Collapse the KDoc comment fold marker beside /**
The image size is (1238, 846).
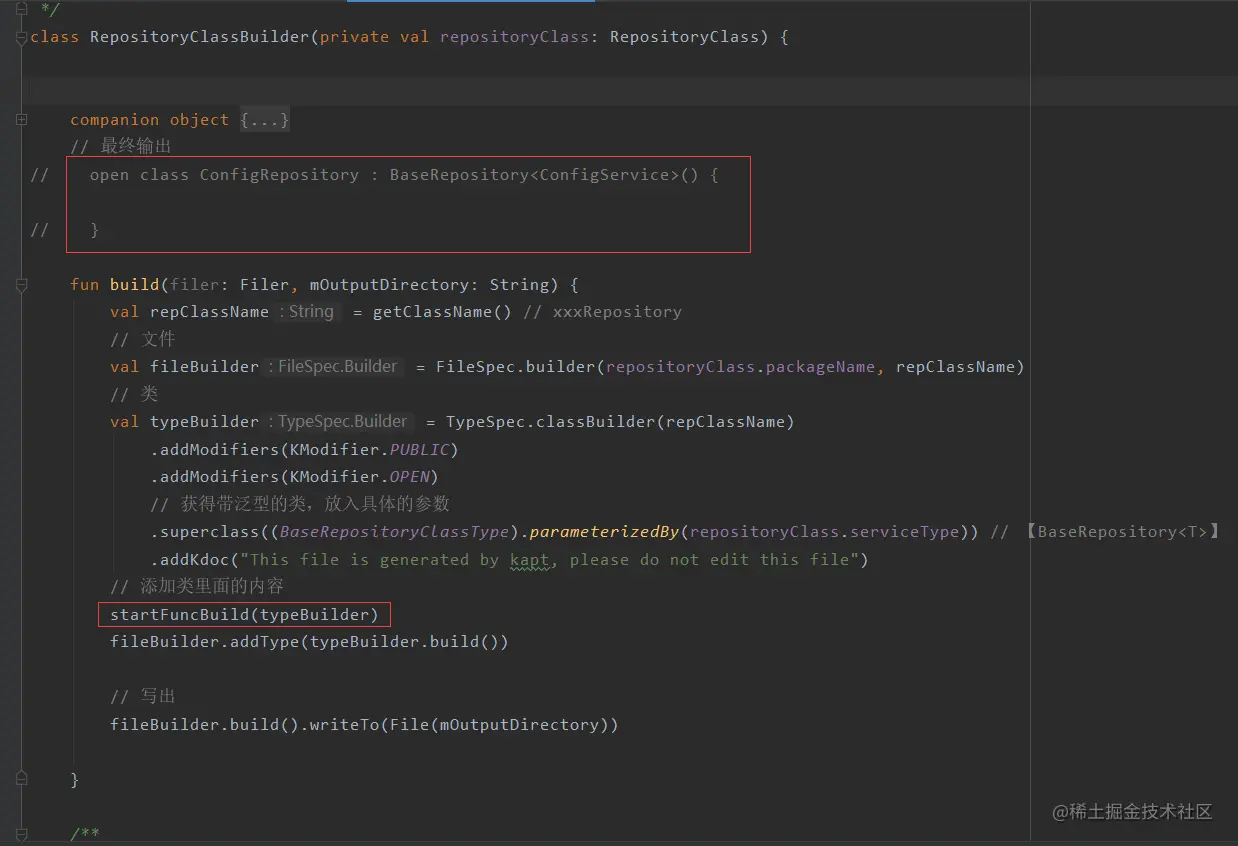click(x=21, y=834)
